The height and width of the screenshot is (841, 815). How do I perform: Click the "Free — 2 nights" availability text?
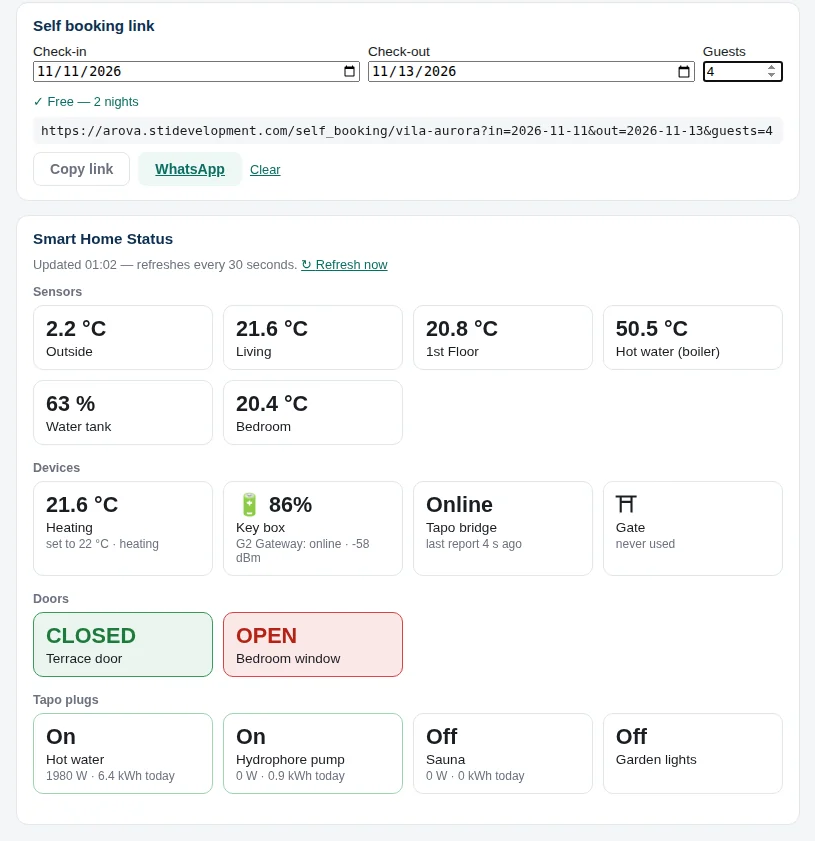(86, 101)
